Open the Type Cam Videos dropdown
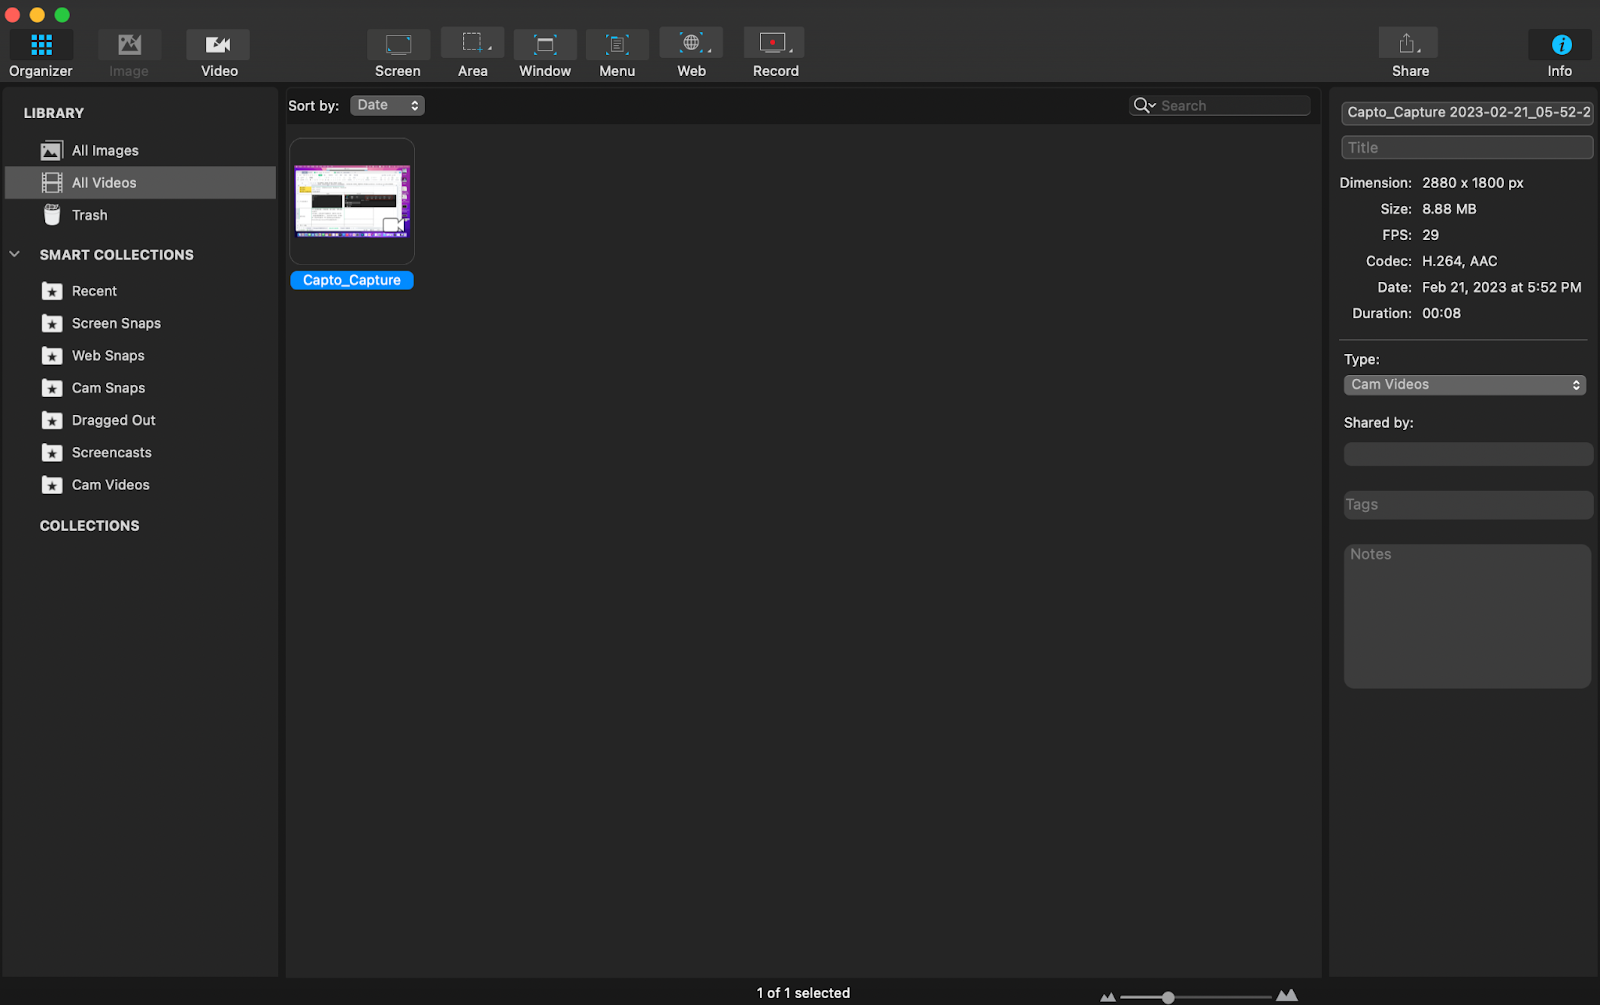 click(1465, 385)
